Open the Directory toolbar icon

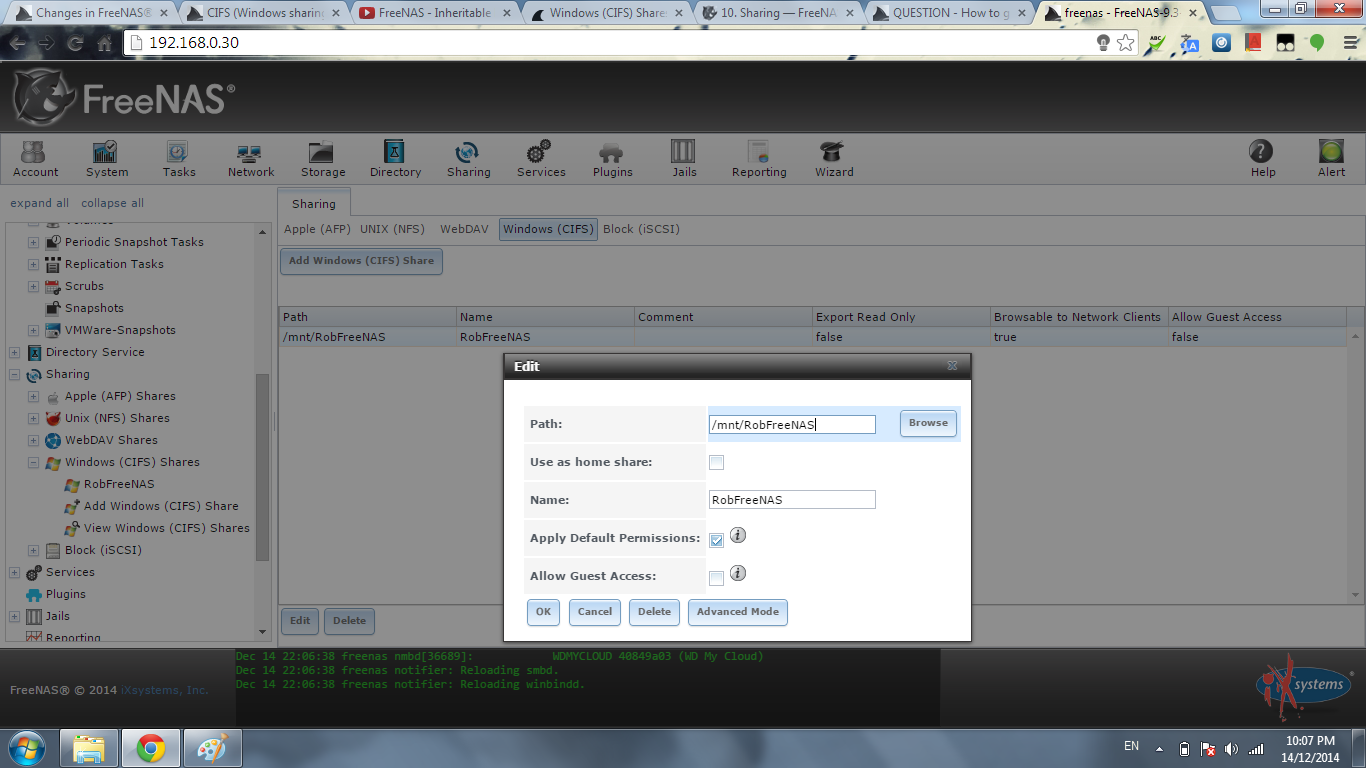(395, 158)
